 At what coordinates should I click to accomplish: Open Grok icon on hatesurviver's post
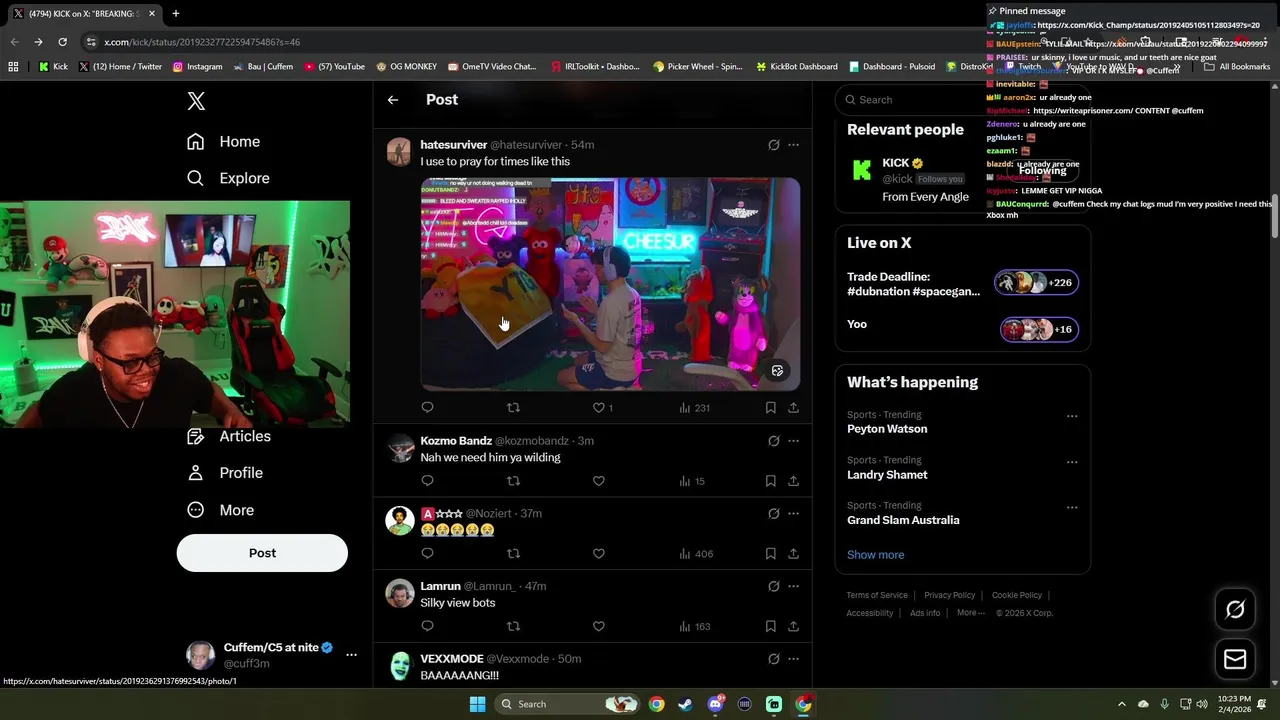click(773, 145)
